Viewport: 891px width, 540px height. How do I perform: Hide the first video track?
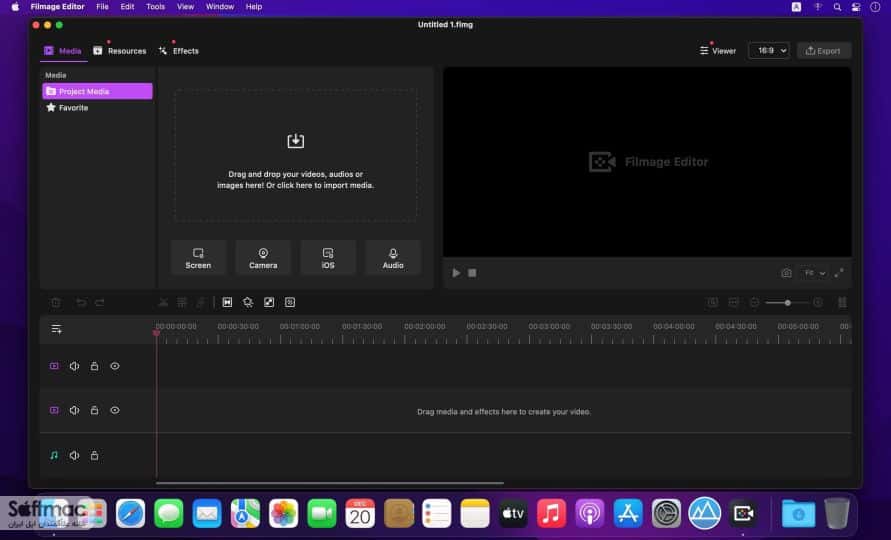click(115, 366)
